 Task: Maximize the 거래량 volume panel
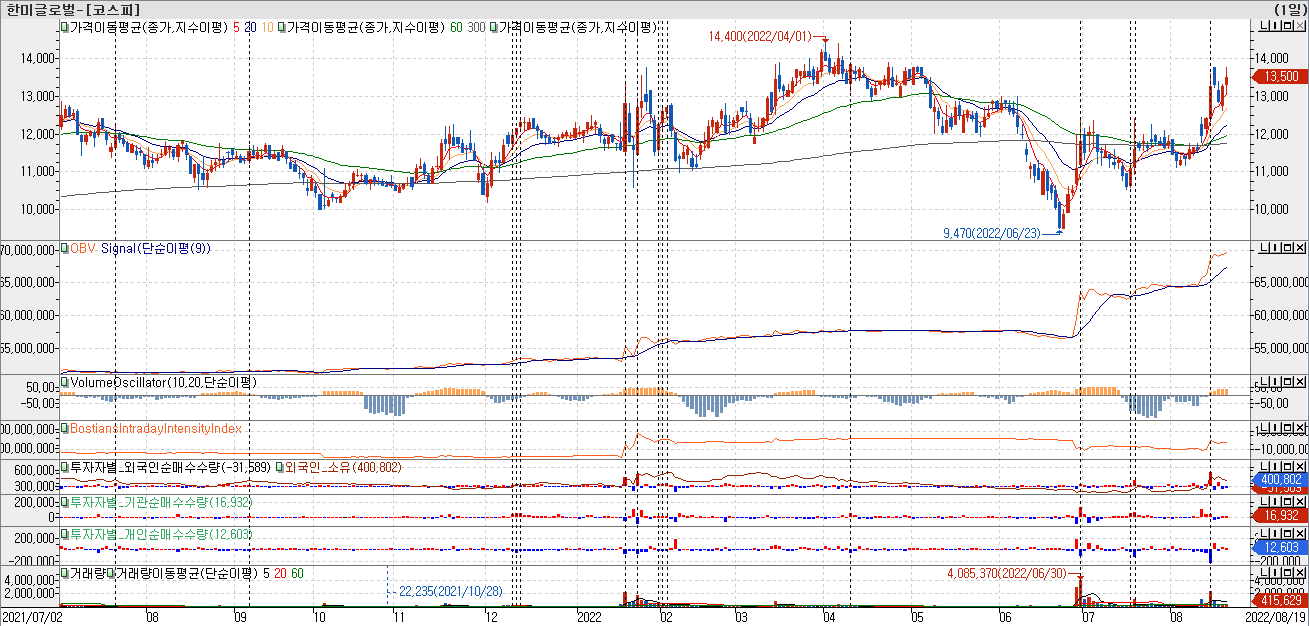pos(1288,574)
